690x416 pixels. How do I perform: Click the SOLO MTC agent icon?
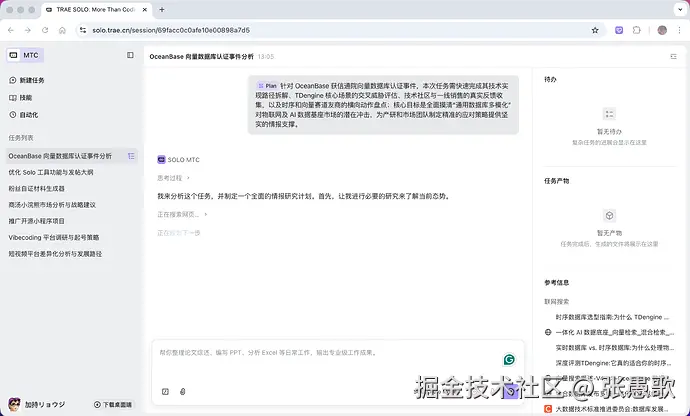point(161,159)
